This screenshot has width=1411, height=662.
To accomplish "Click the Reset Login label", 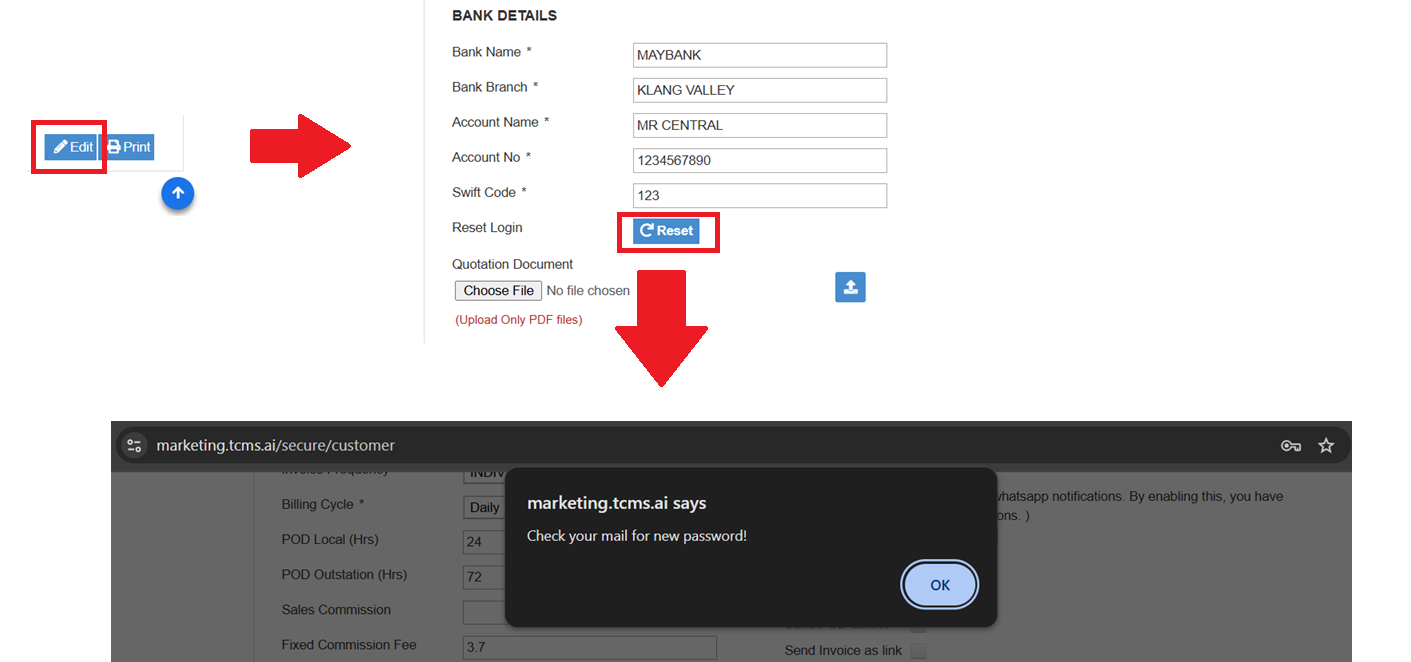I will 487,228.
